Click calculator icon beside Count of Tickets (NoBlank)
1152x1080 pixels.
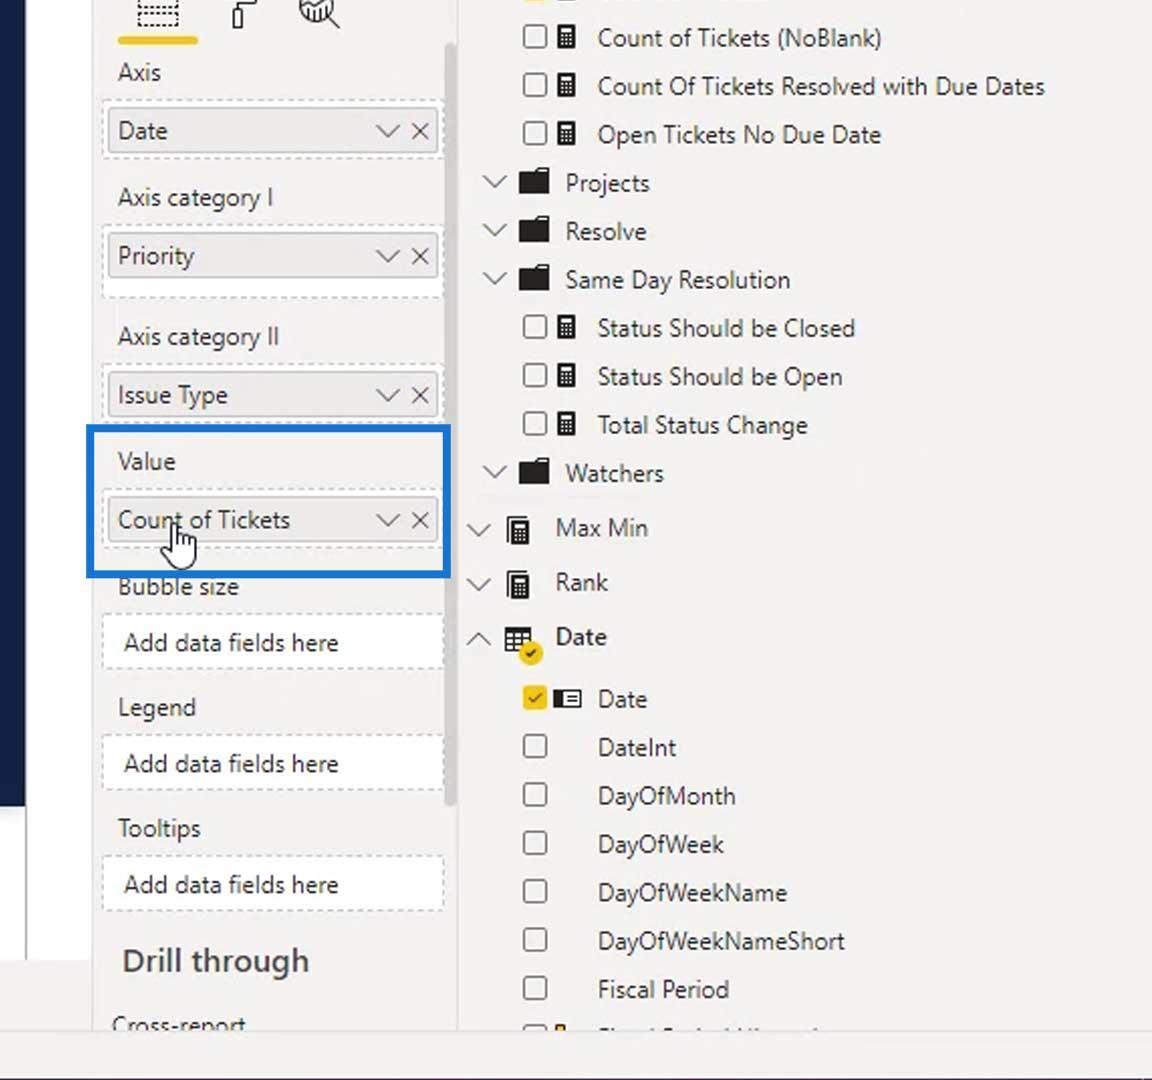pos(566,37)
